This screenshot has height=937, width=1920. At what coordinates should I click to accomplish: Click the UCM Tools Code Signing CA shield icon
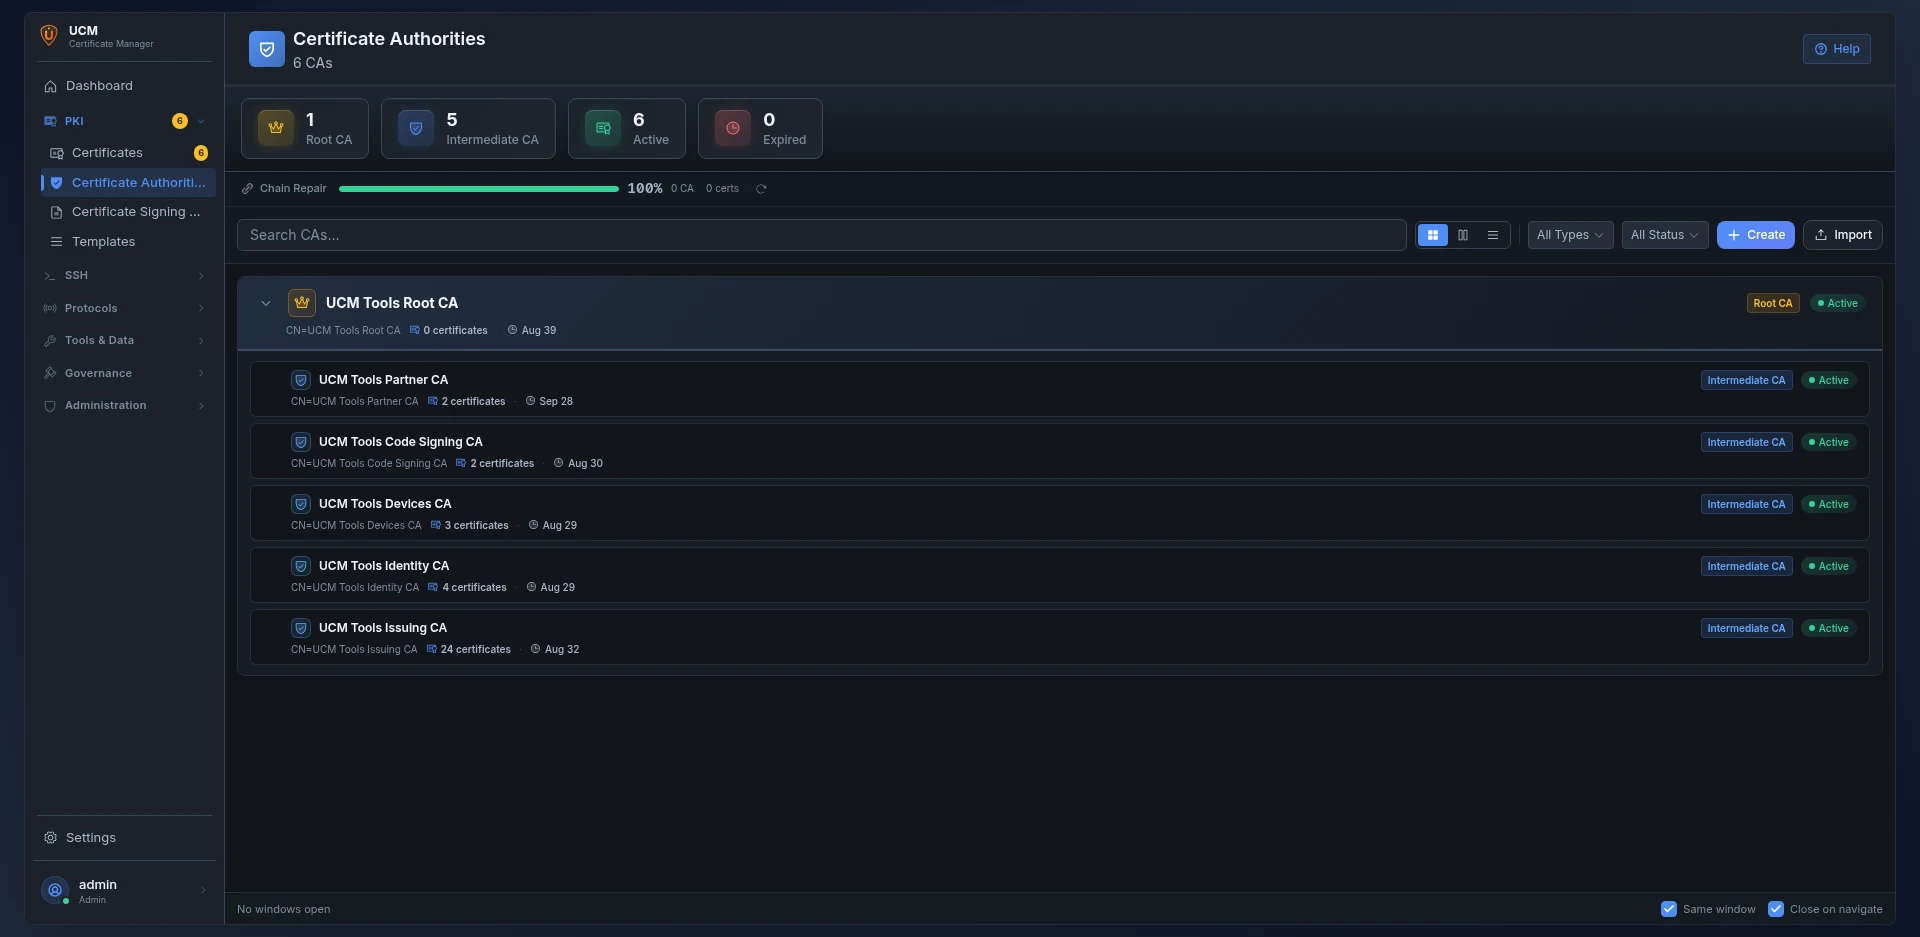coord(301,442)
